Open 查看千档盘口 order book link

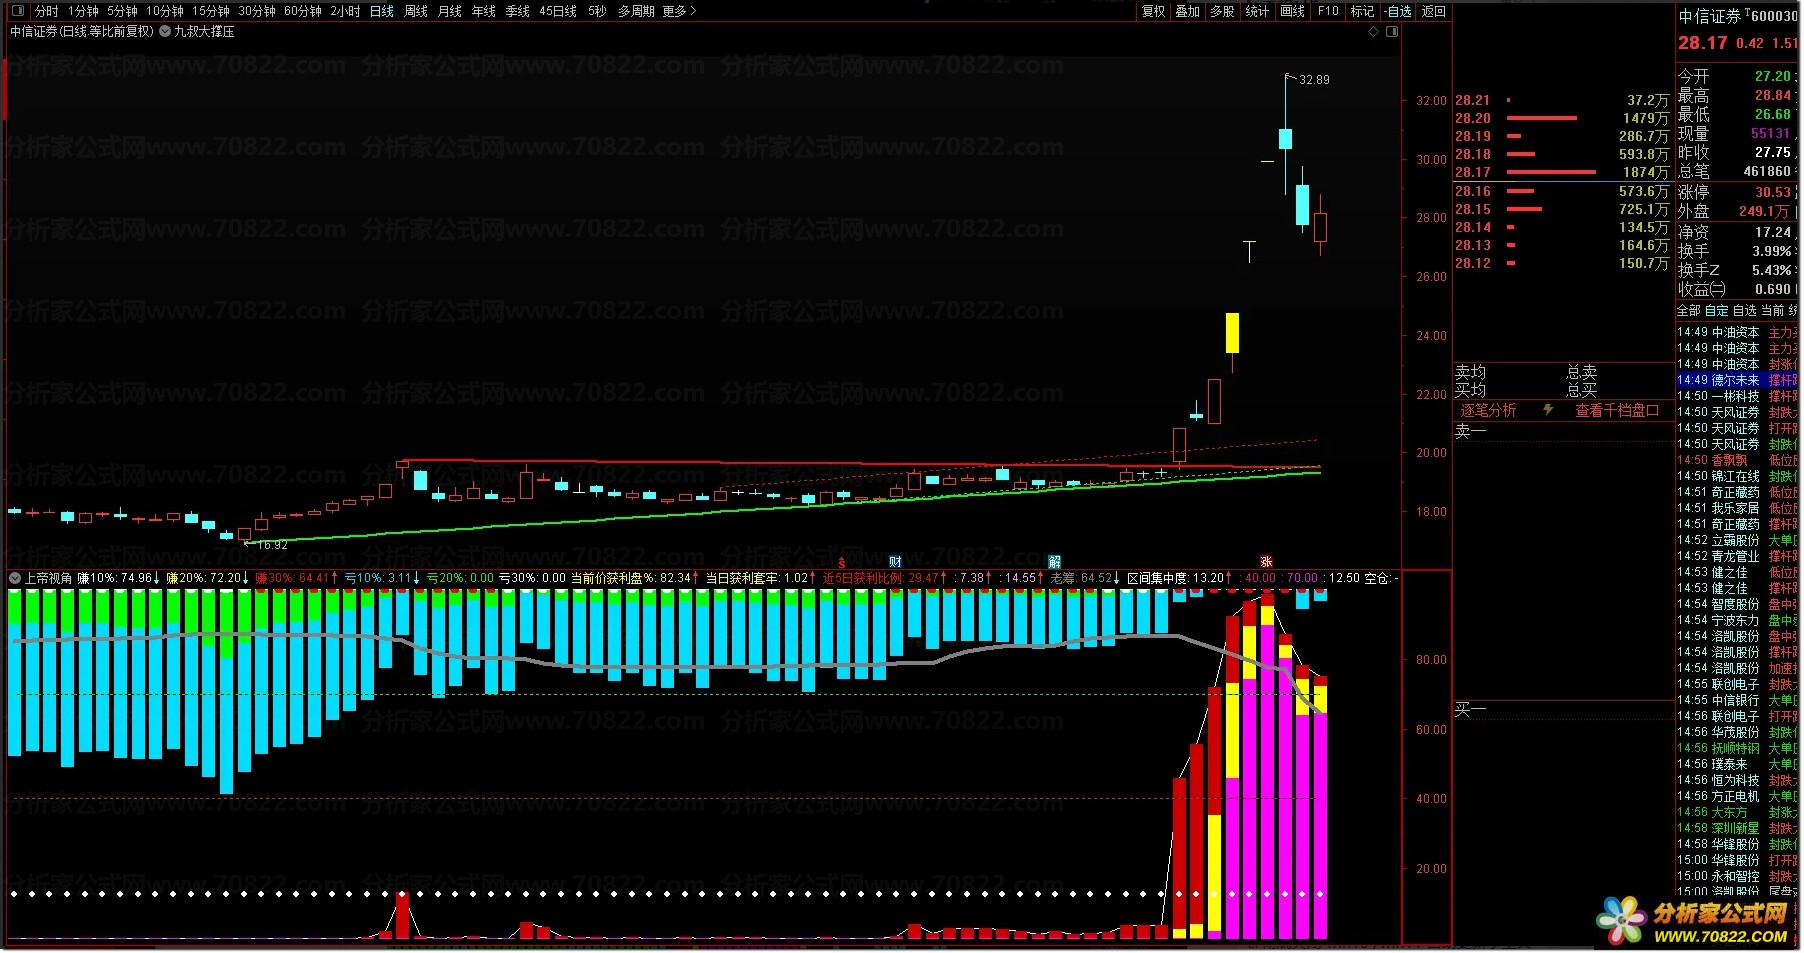coord(1617,410)
